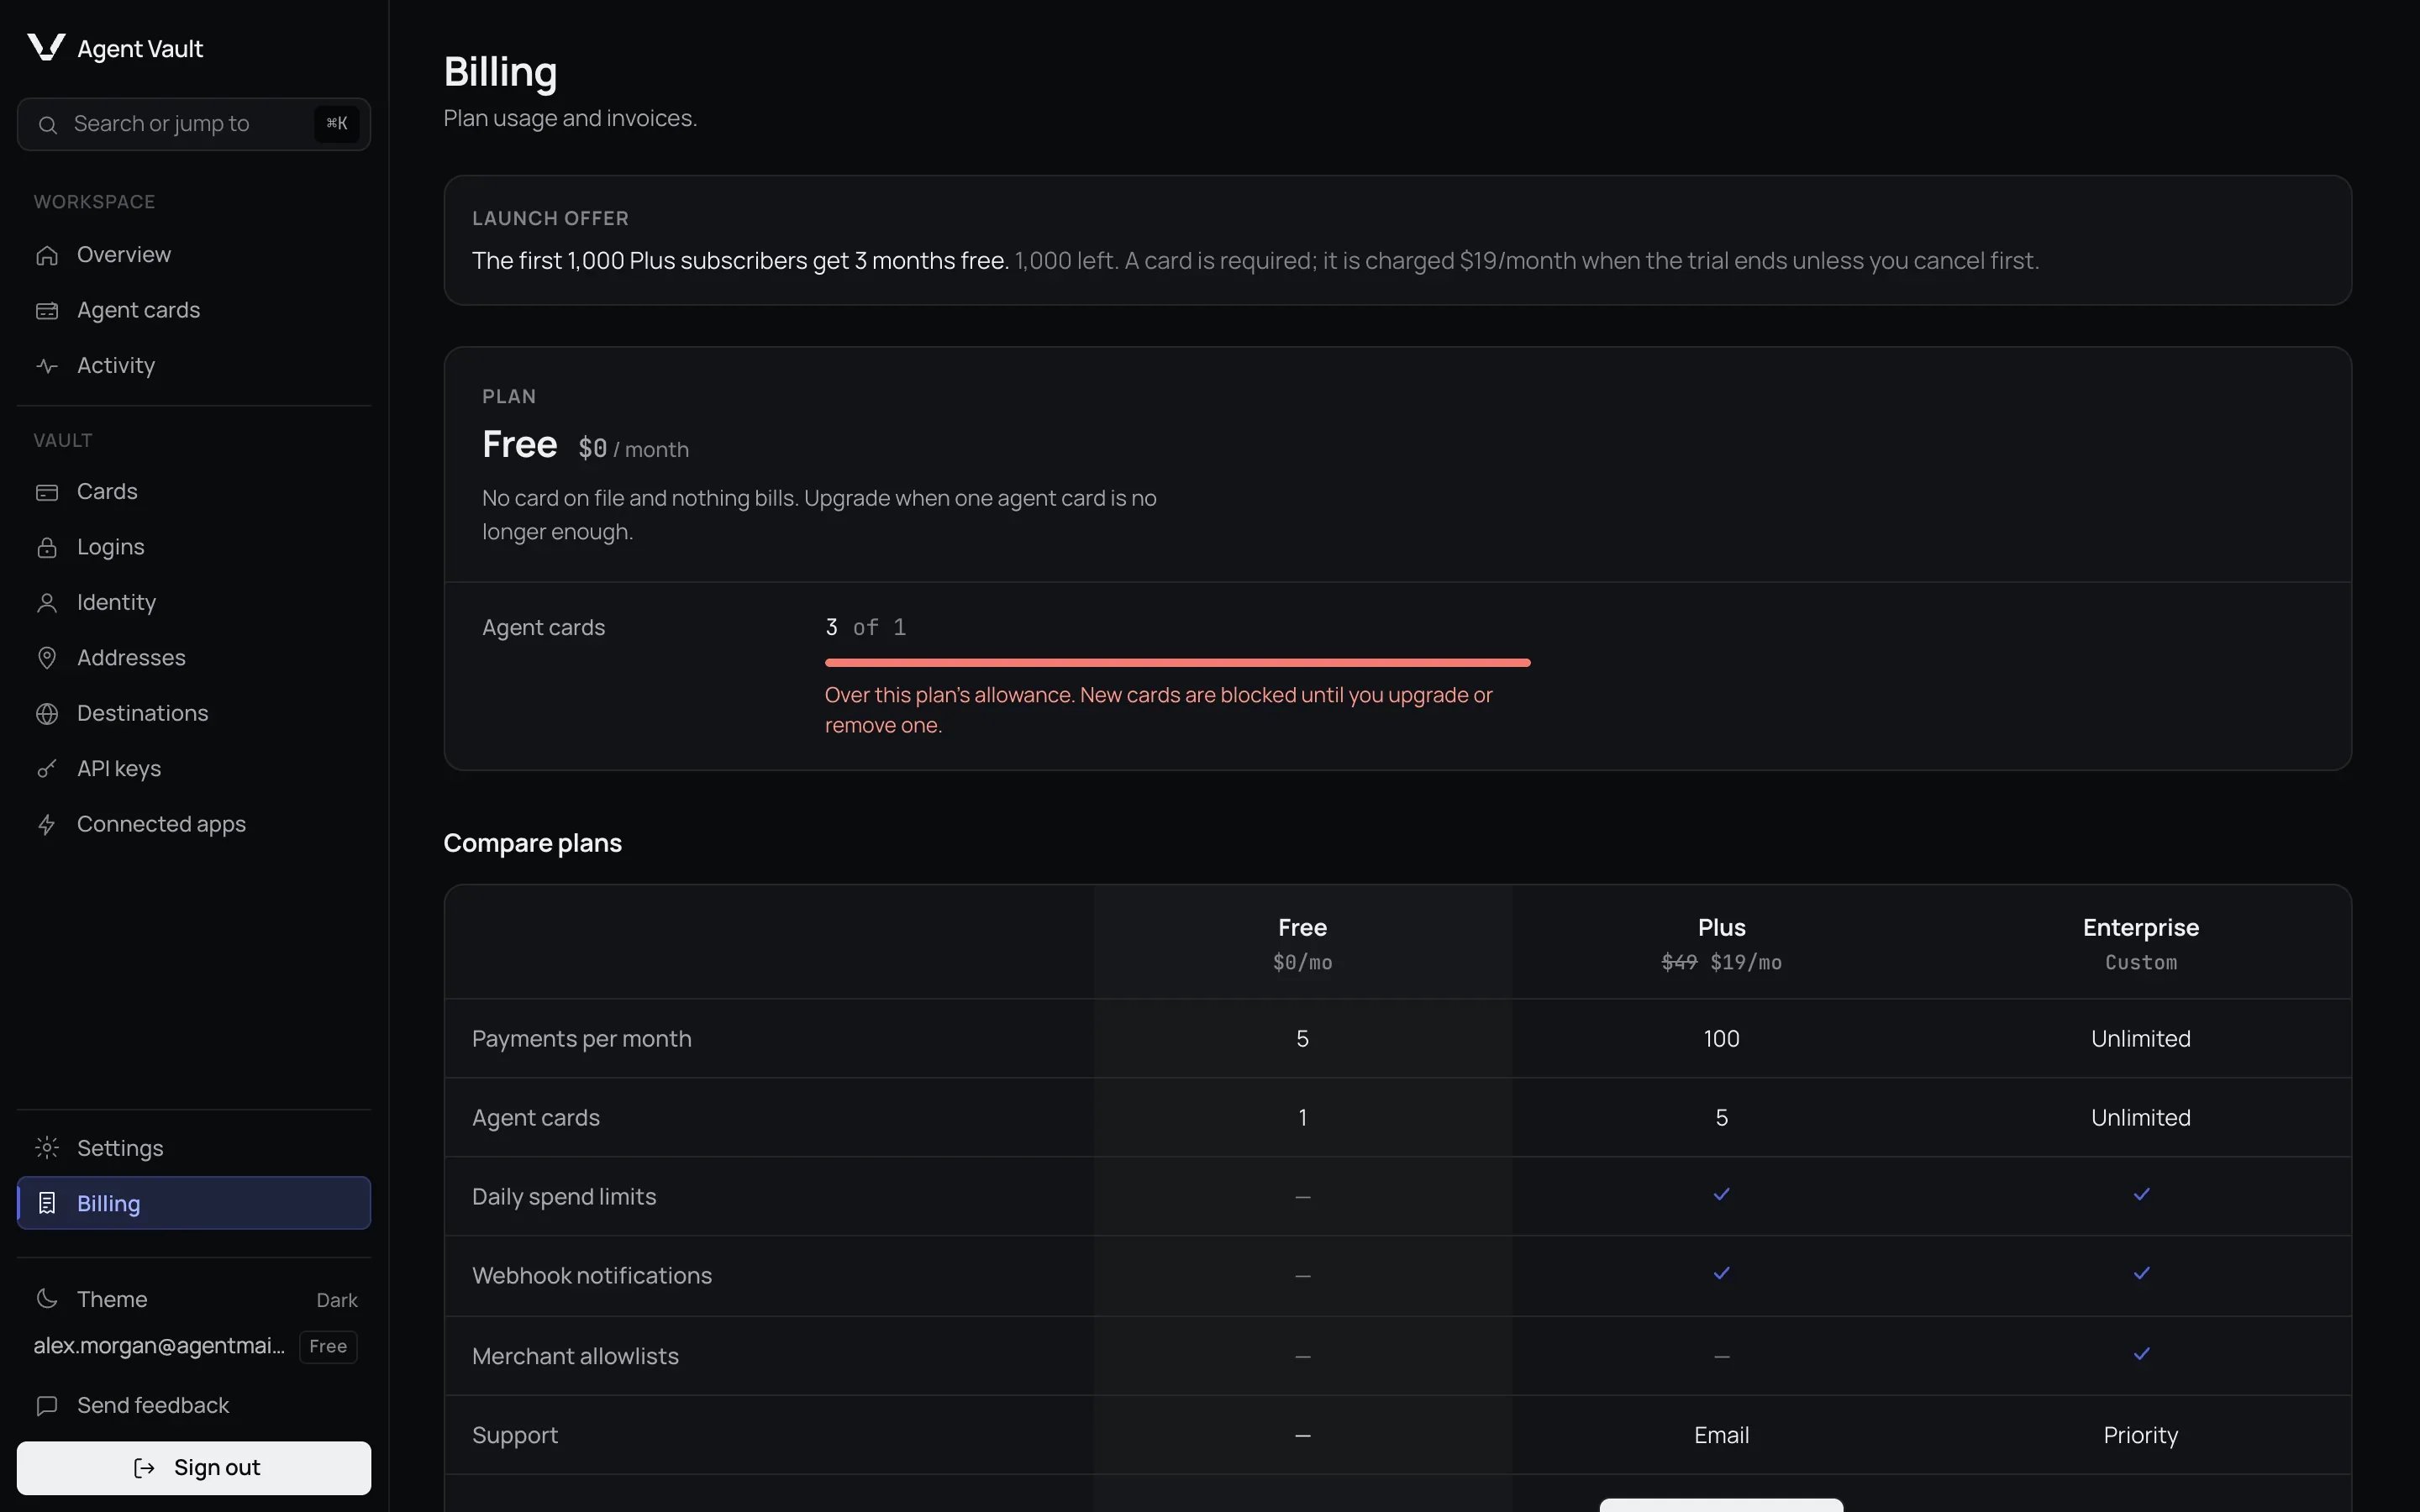The image size is (2420, 1512).
Task: Click the Sign out button
Action: tap(194, 1468)
